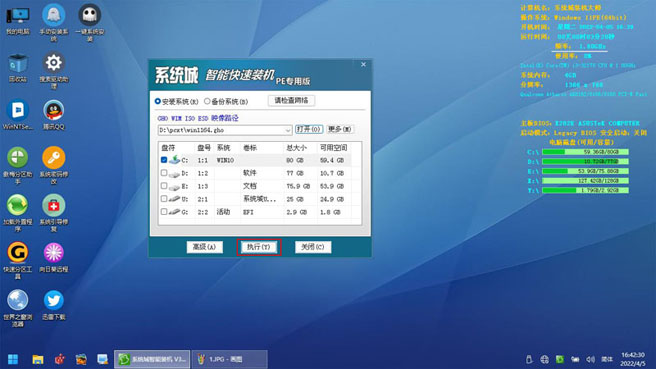Click the 更多 button
The image size is (656, 369).
339,129
